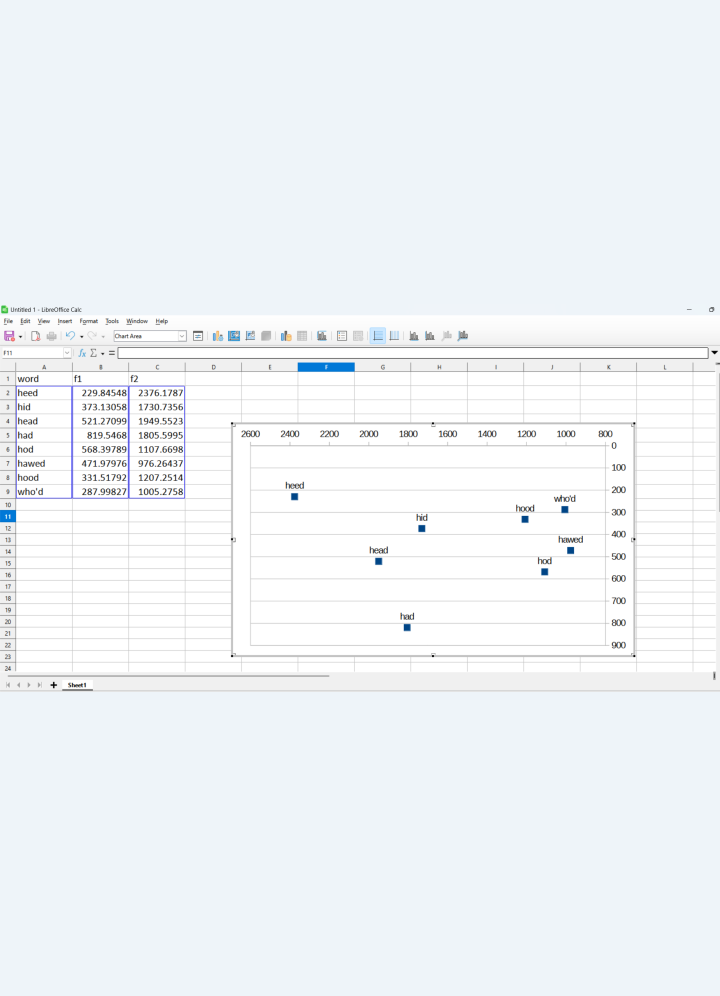Image resolution: width=720 pixels, height=996 pixels.
Task: Click the add new sheet plus button
Action: click(53, 685)
